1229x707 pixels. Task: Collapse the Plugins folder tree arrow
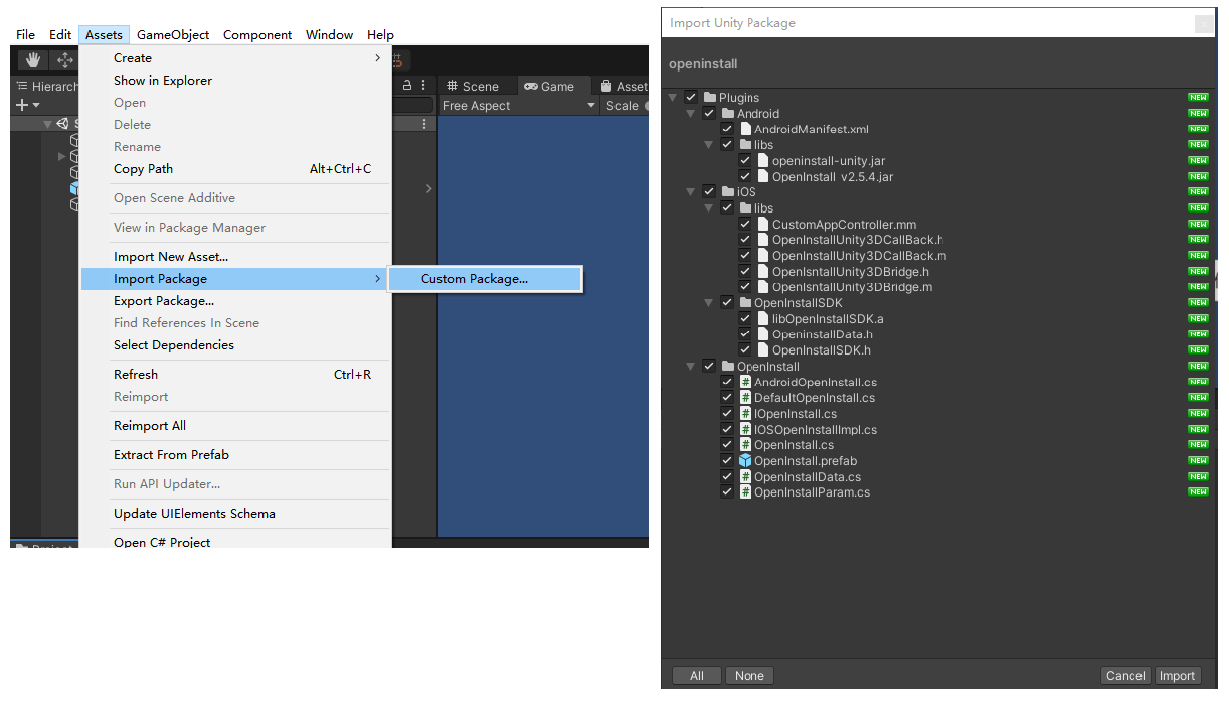(673, 98)
